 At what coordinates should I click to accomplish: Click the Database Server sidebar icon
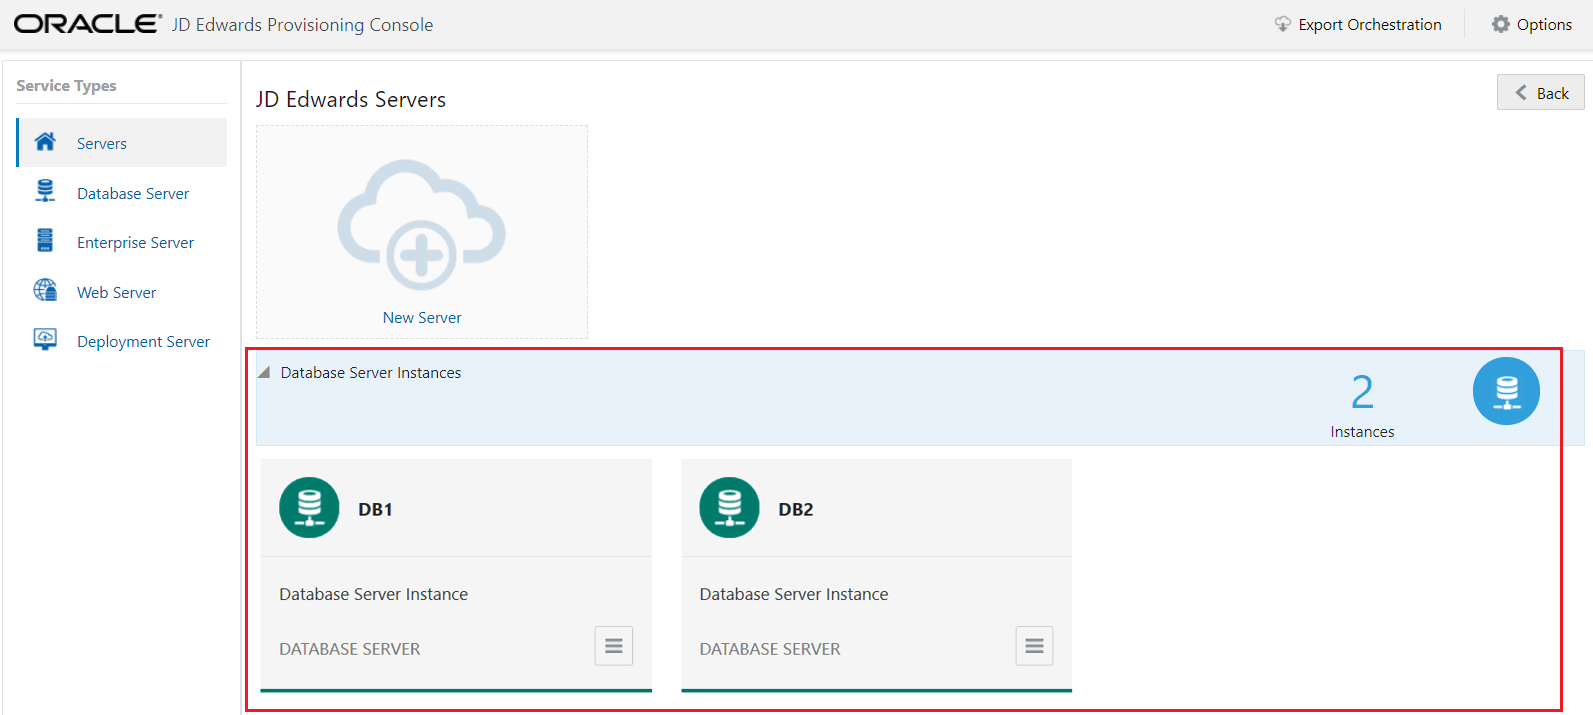[x=45, y=191]
